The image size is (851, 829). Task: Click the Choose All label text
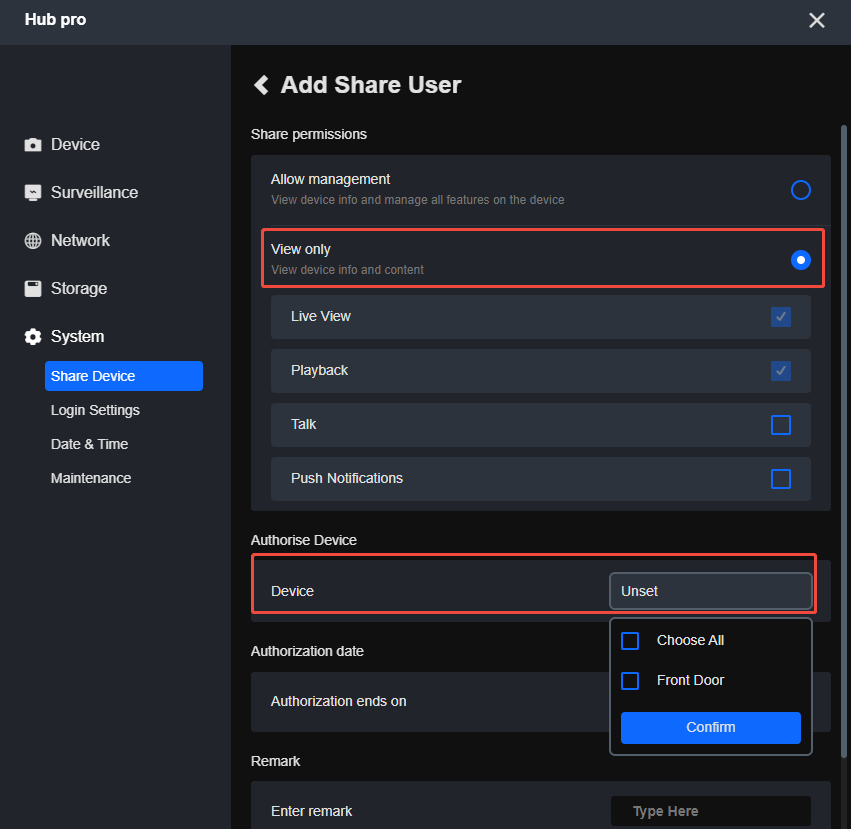pos(690,641)
